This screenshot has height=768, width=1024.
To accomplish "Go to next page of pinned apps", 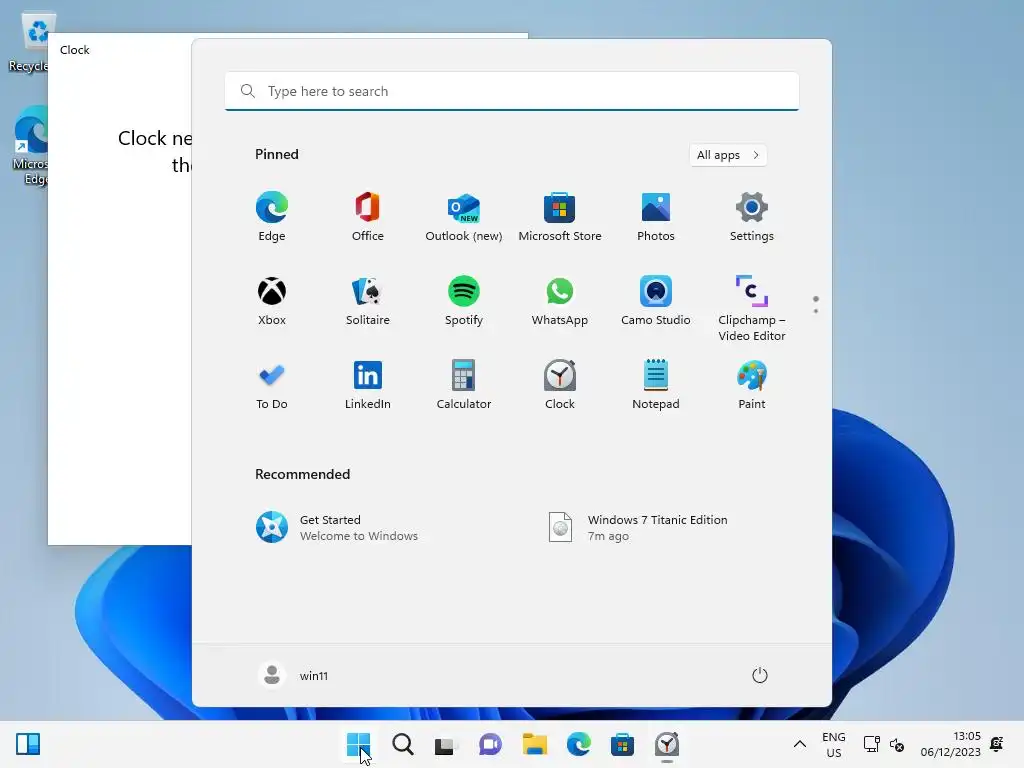I will tap(816, 311).
